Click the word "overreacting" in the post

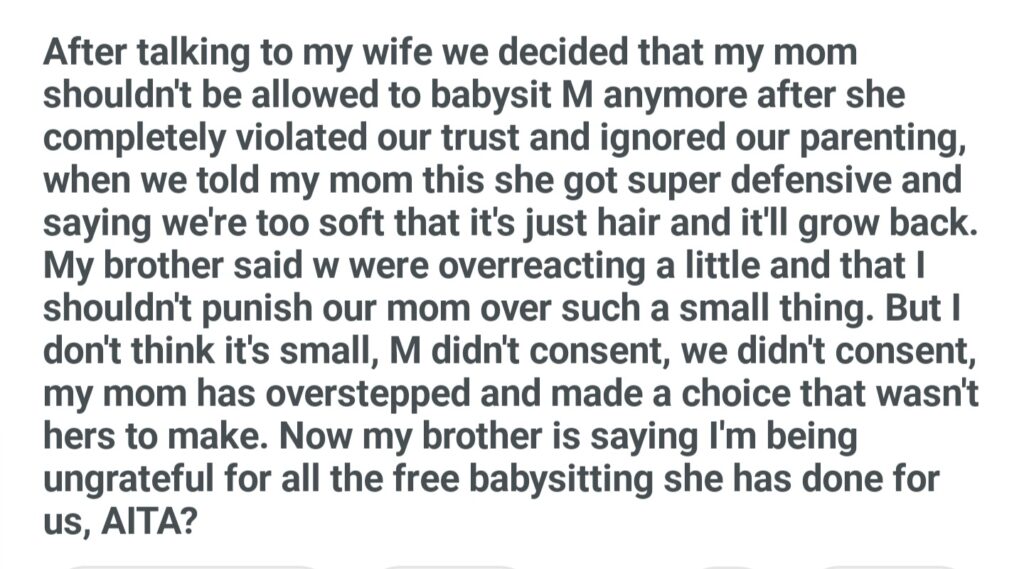484,265
